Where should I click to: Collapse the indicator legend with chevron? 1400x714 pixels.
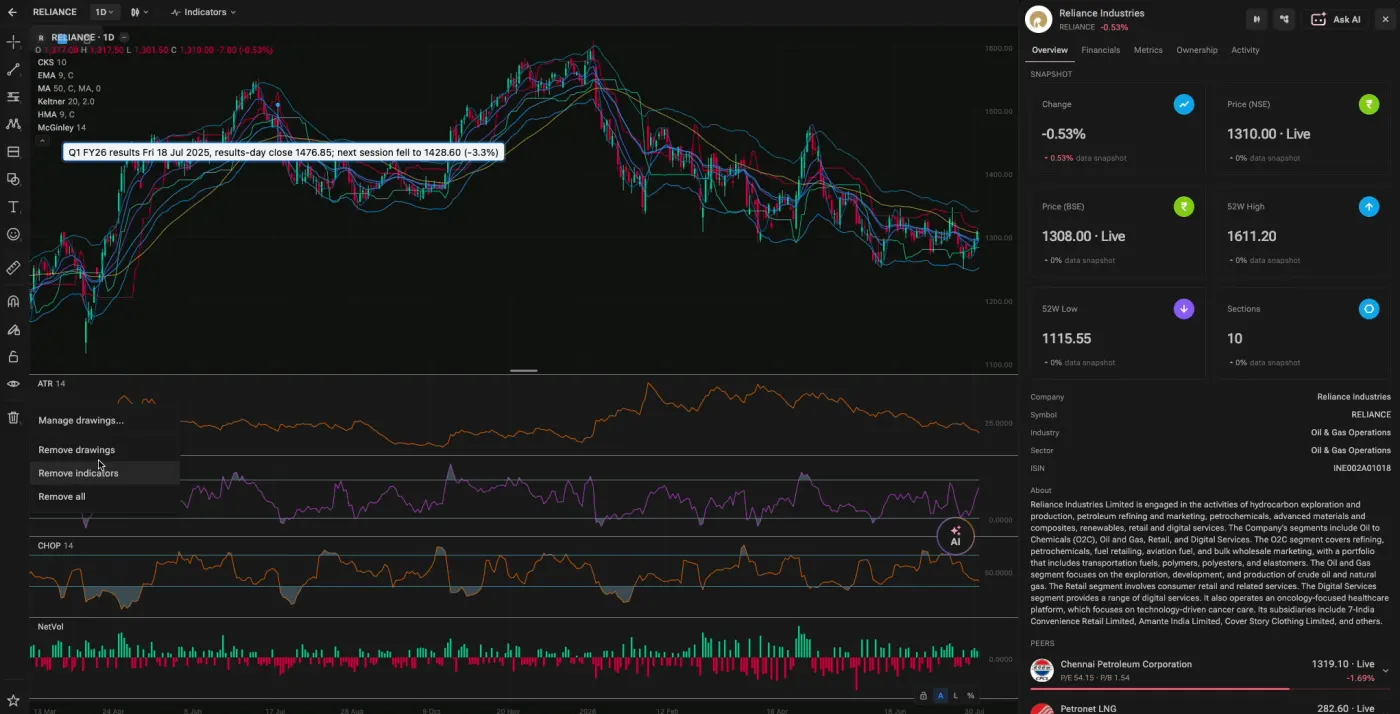[x=42, y=141]
